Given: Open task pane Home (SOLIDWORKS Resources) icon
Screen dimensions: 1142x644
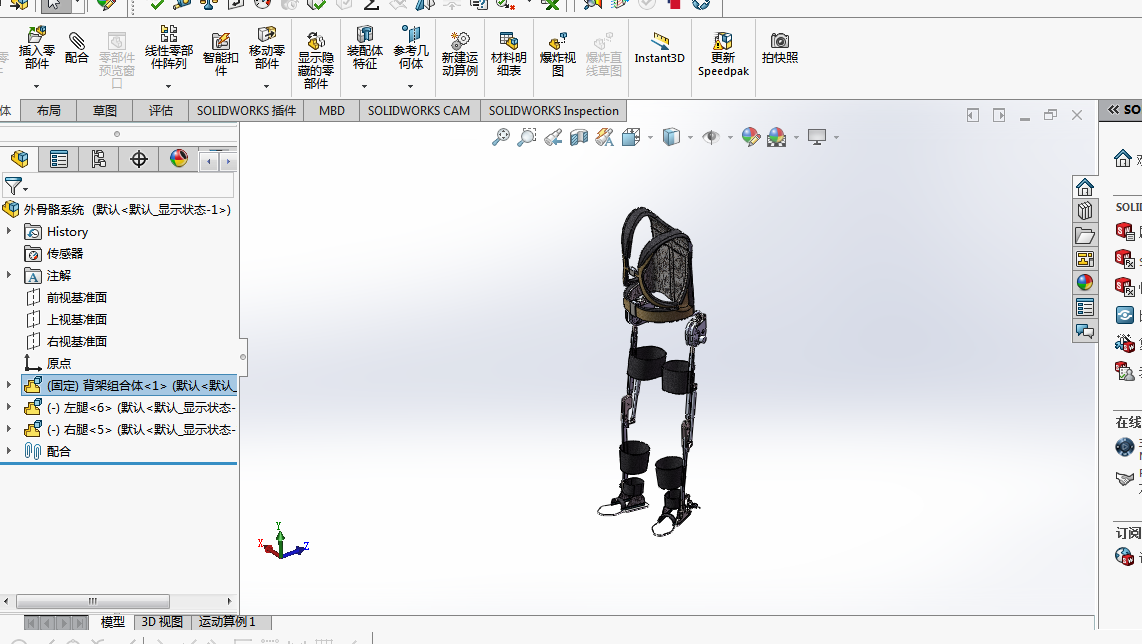Looking at the screenshot, I should [x=1084, y=187].
